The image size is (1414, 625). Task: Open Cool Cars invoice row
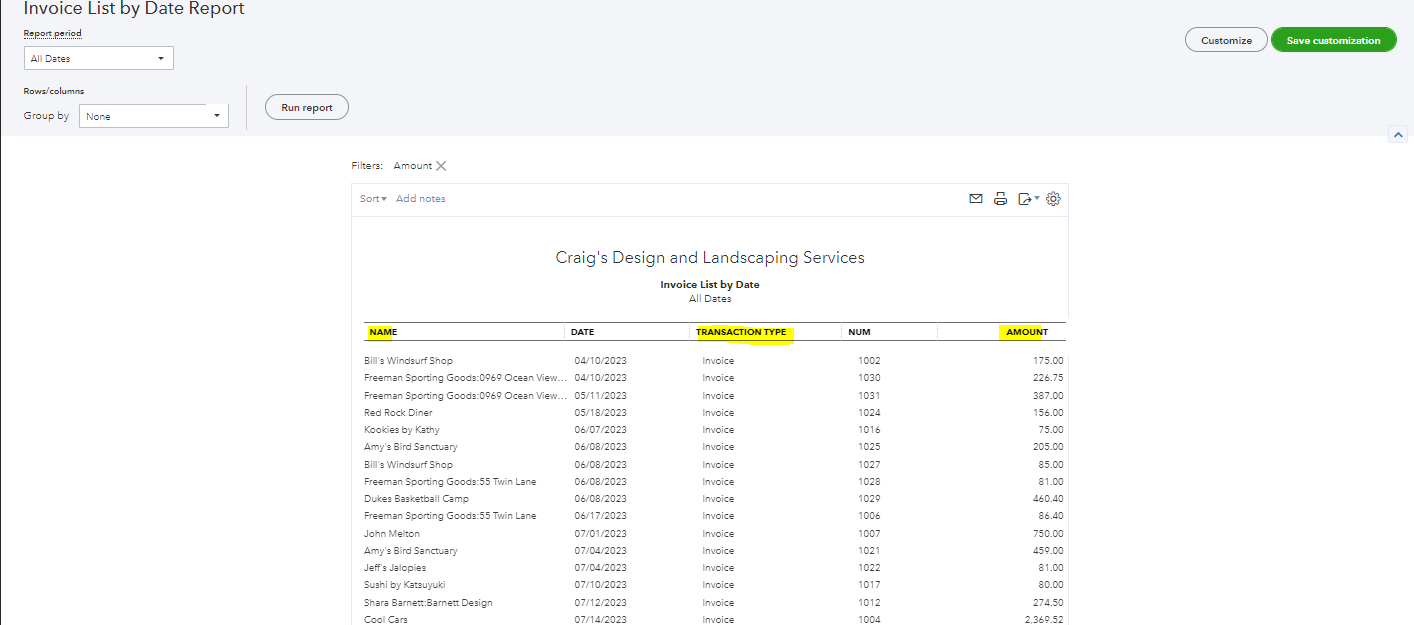click(x=714, y=620)
